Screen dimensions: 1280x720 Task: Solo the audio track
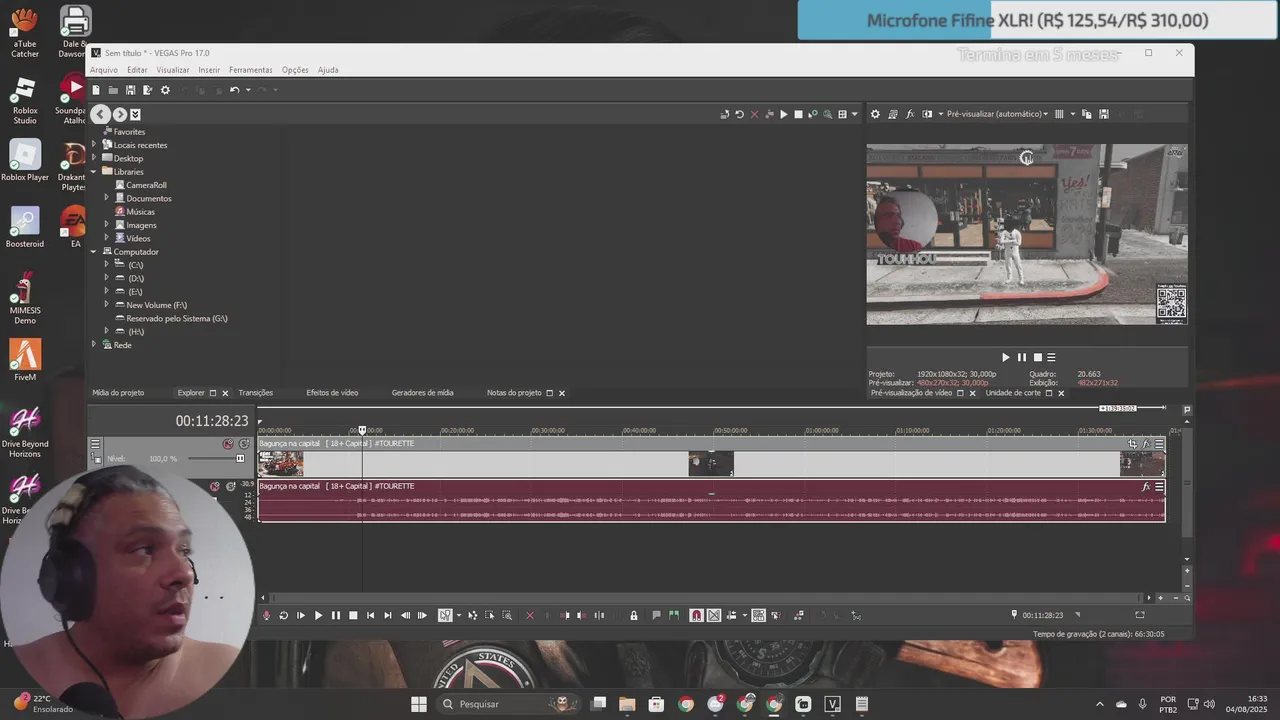pos(230,487)
